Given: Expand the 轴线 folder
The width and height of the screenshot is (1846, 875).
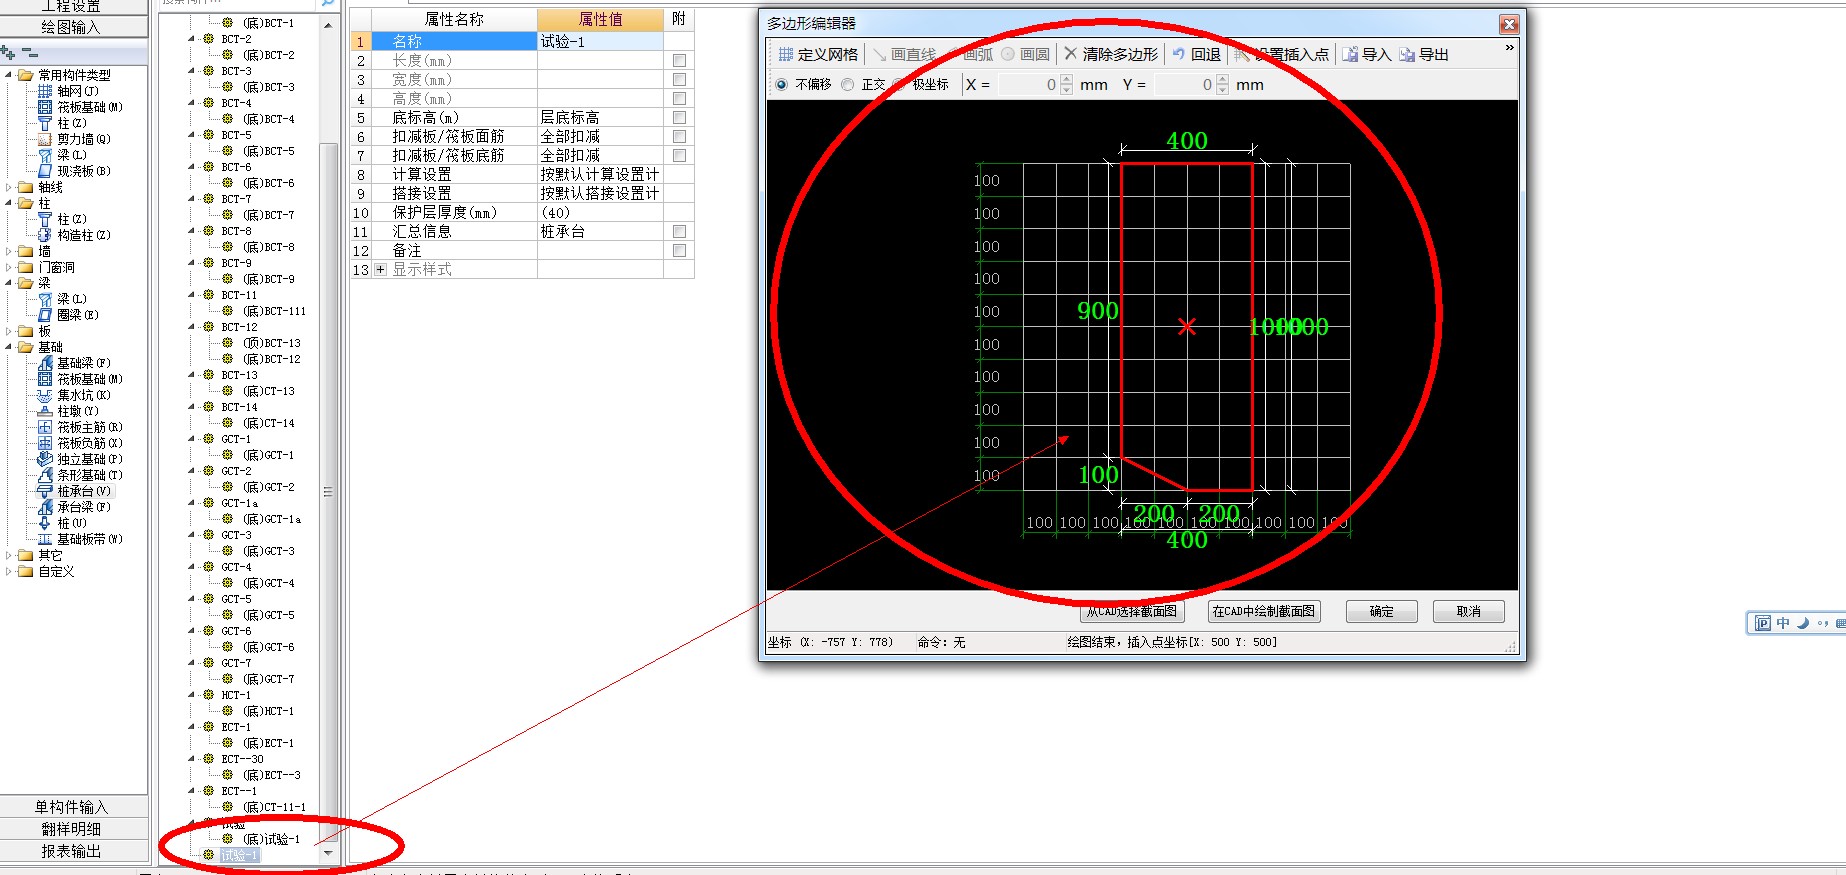Looking at the screenshot, I should (x=9, y=187).
